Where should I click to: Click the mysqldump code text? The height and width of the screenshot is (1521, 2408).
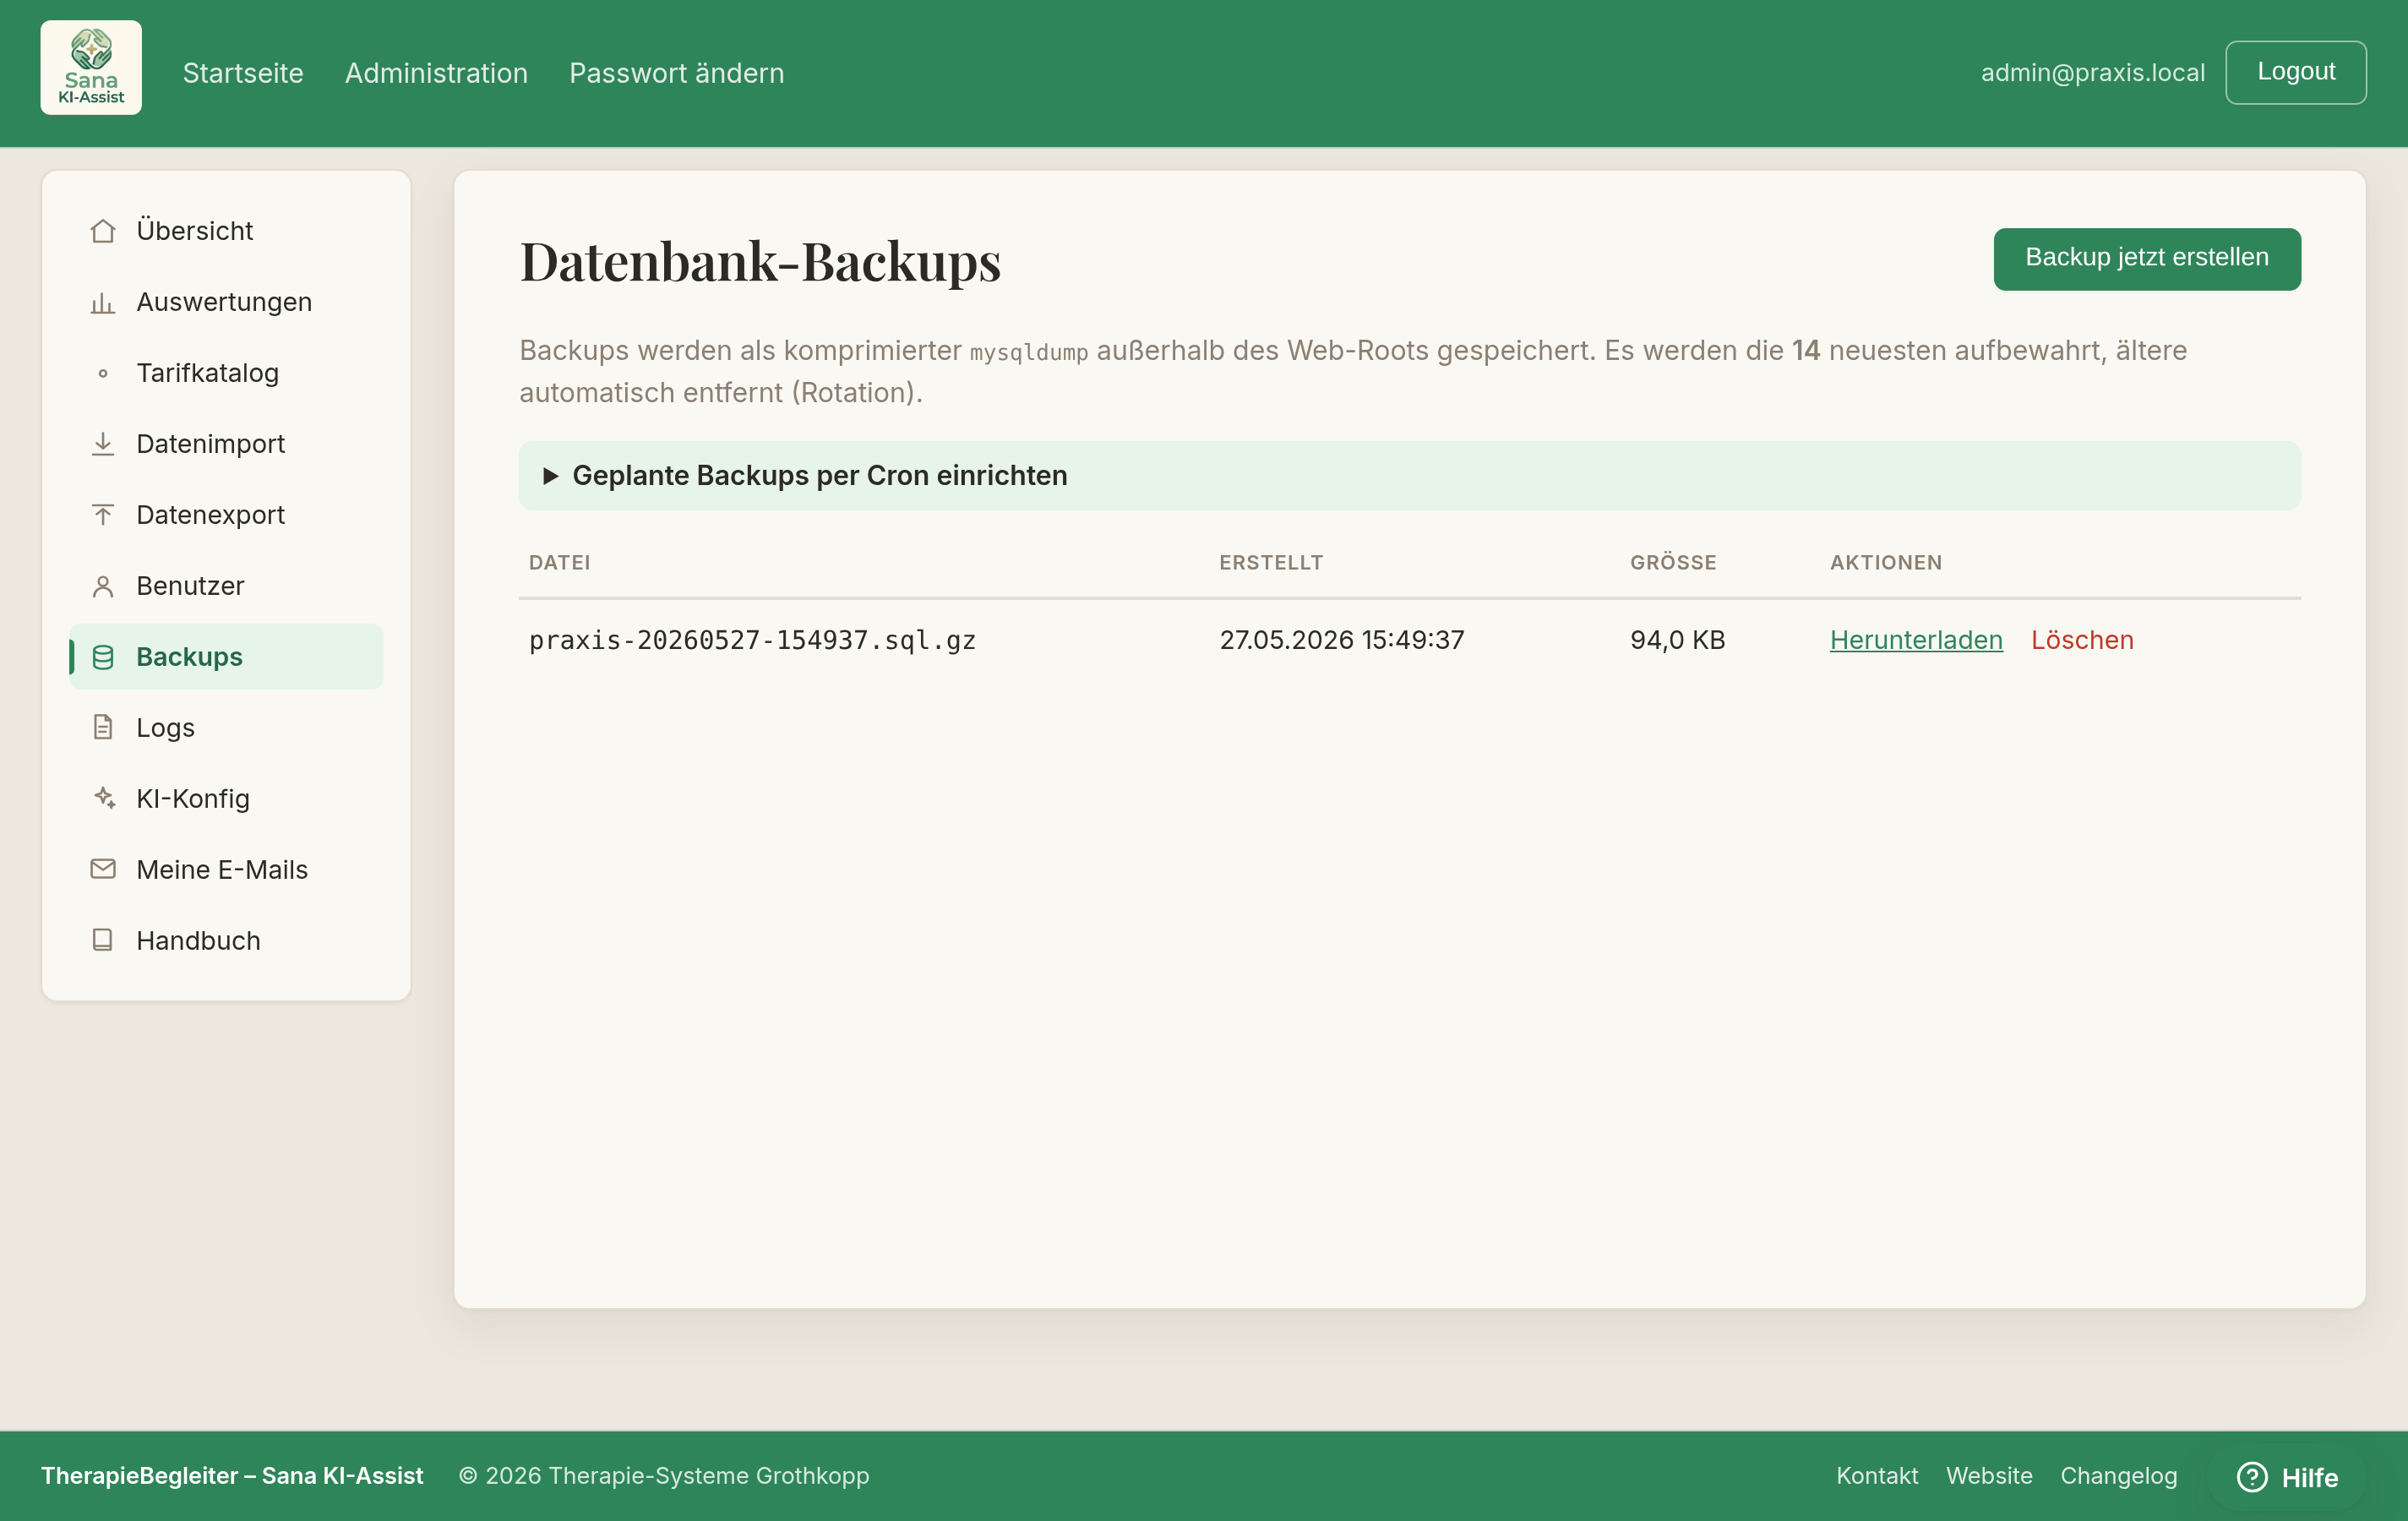pos(1028,352)
